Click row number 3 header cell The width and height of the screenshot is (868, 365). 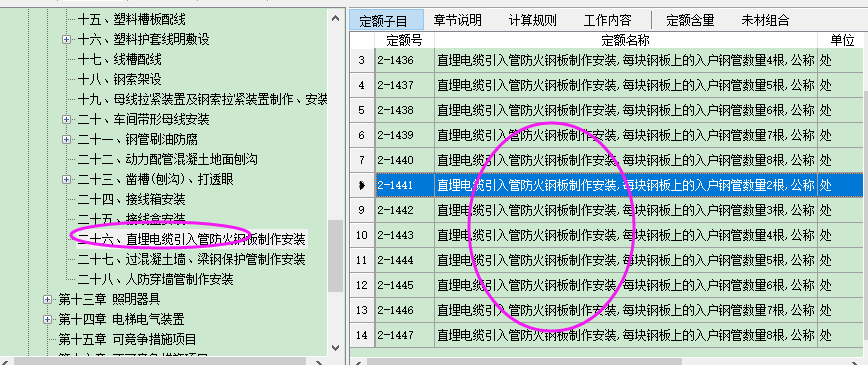(x=362, y=60)
